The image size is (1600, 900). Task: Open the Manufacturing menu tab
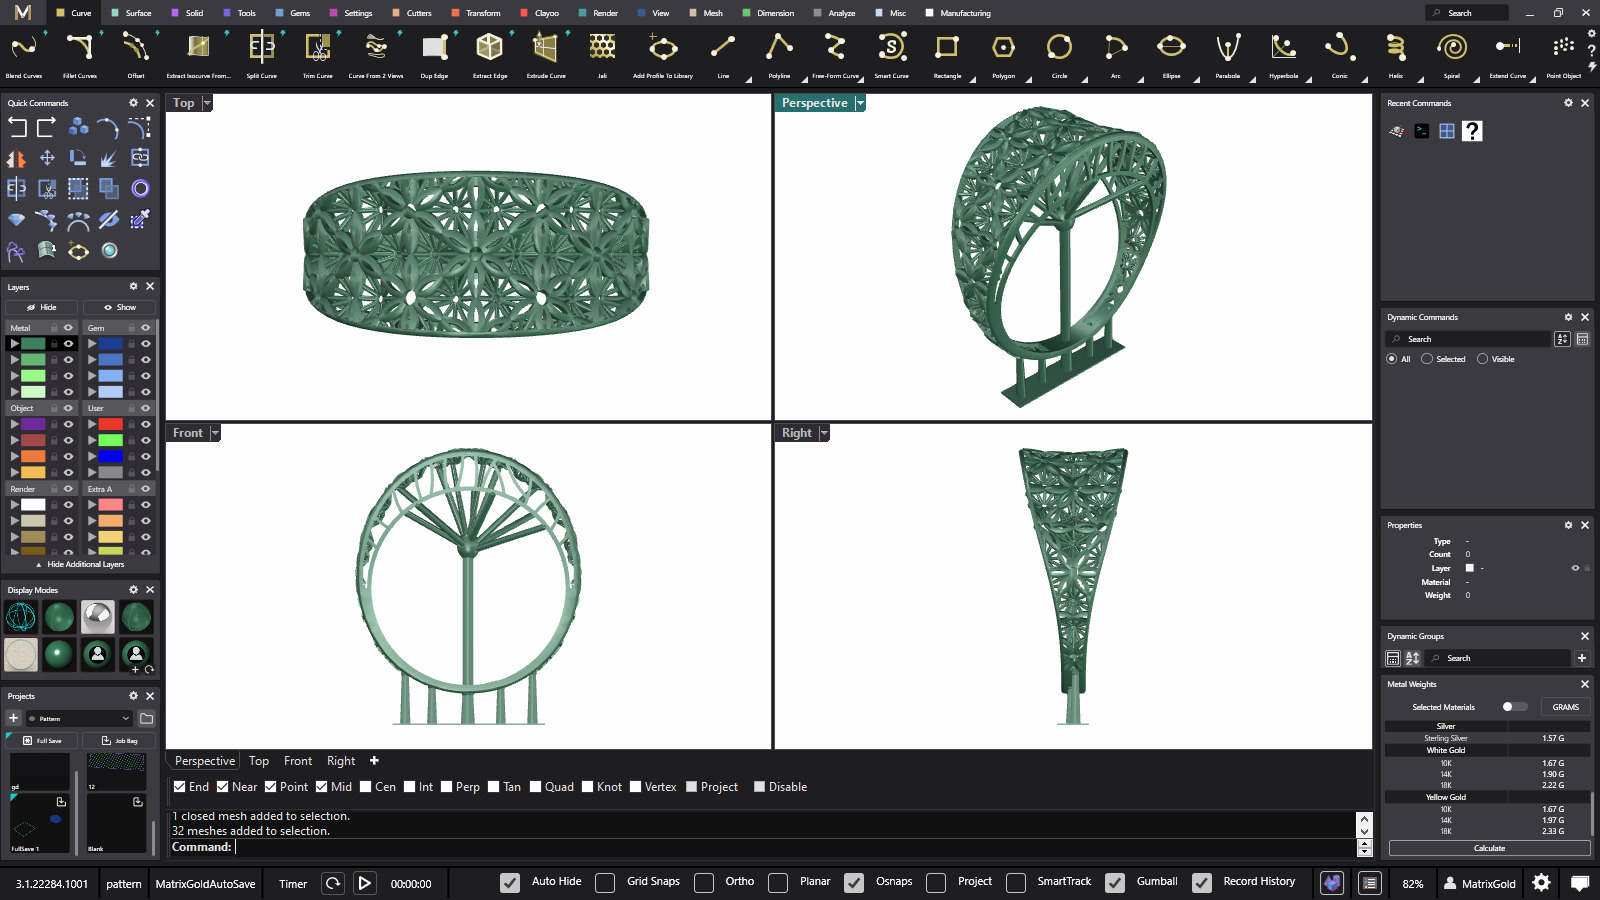(x=958, y=13)
